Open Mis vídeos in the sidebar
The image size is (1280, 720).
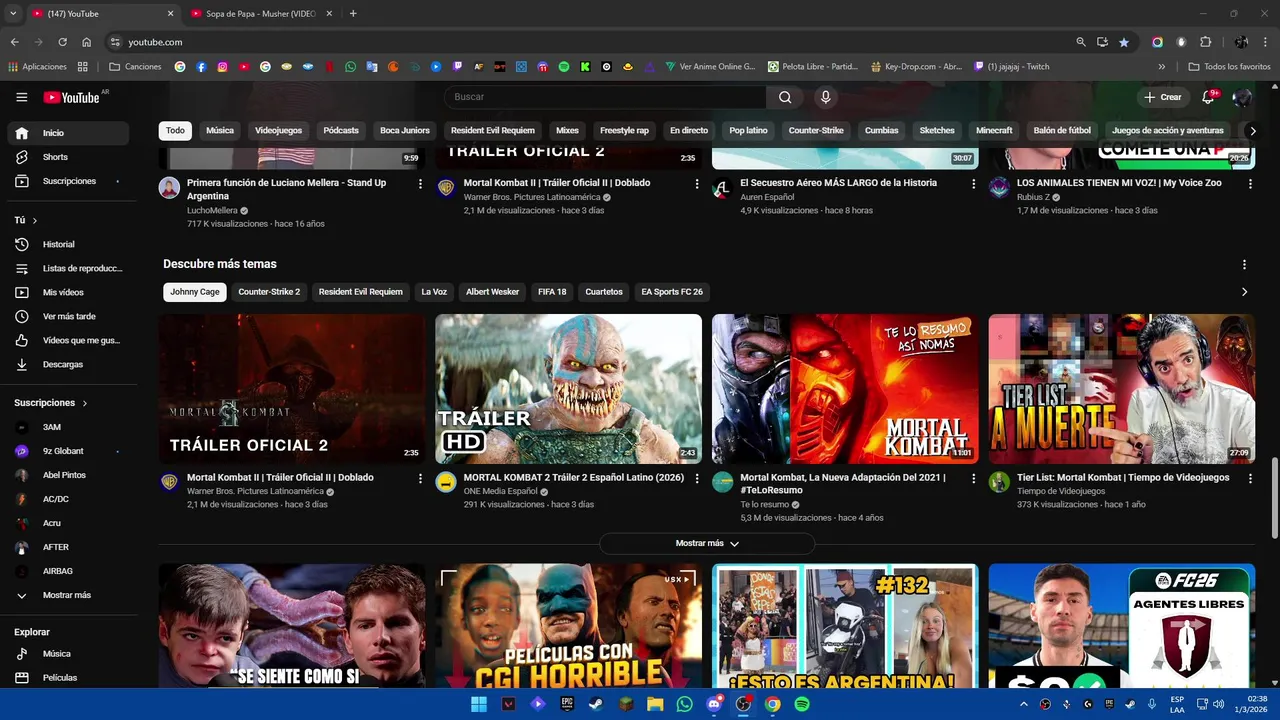[x=69, y=292]
